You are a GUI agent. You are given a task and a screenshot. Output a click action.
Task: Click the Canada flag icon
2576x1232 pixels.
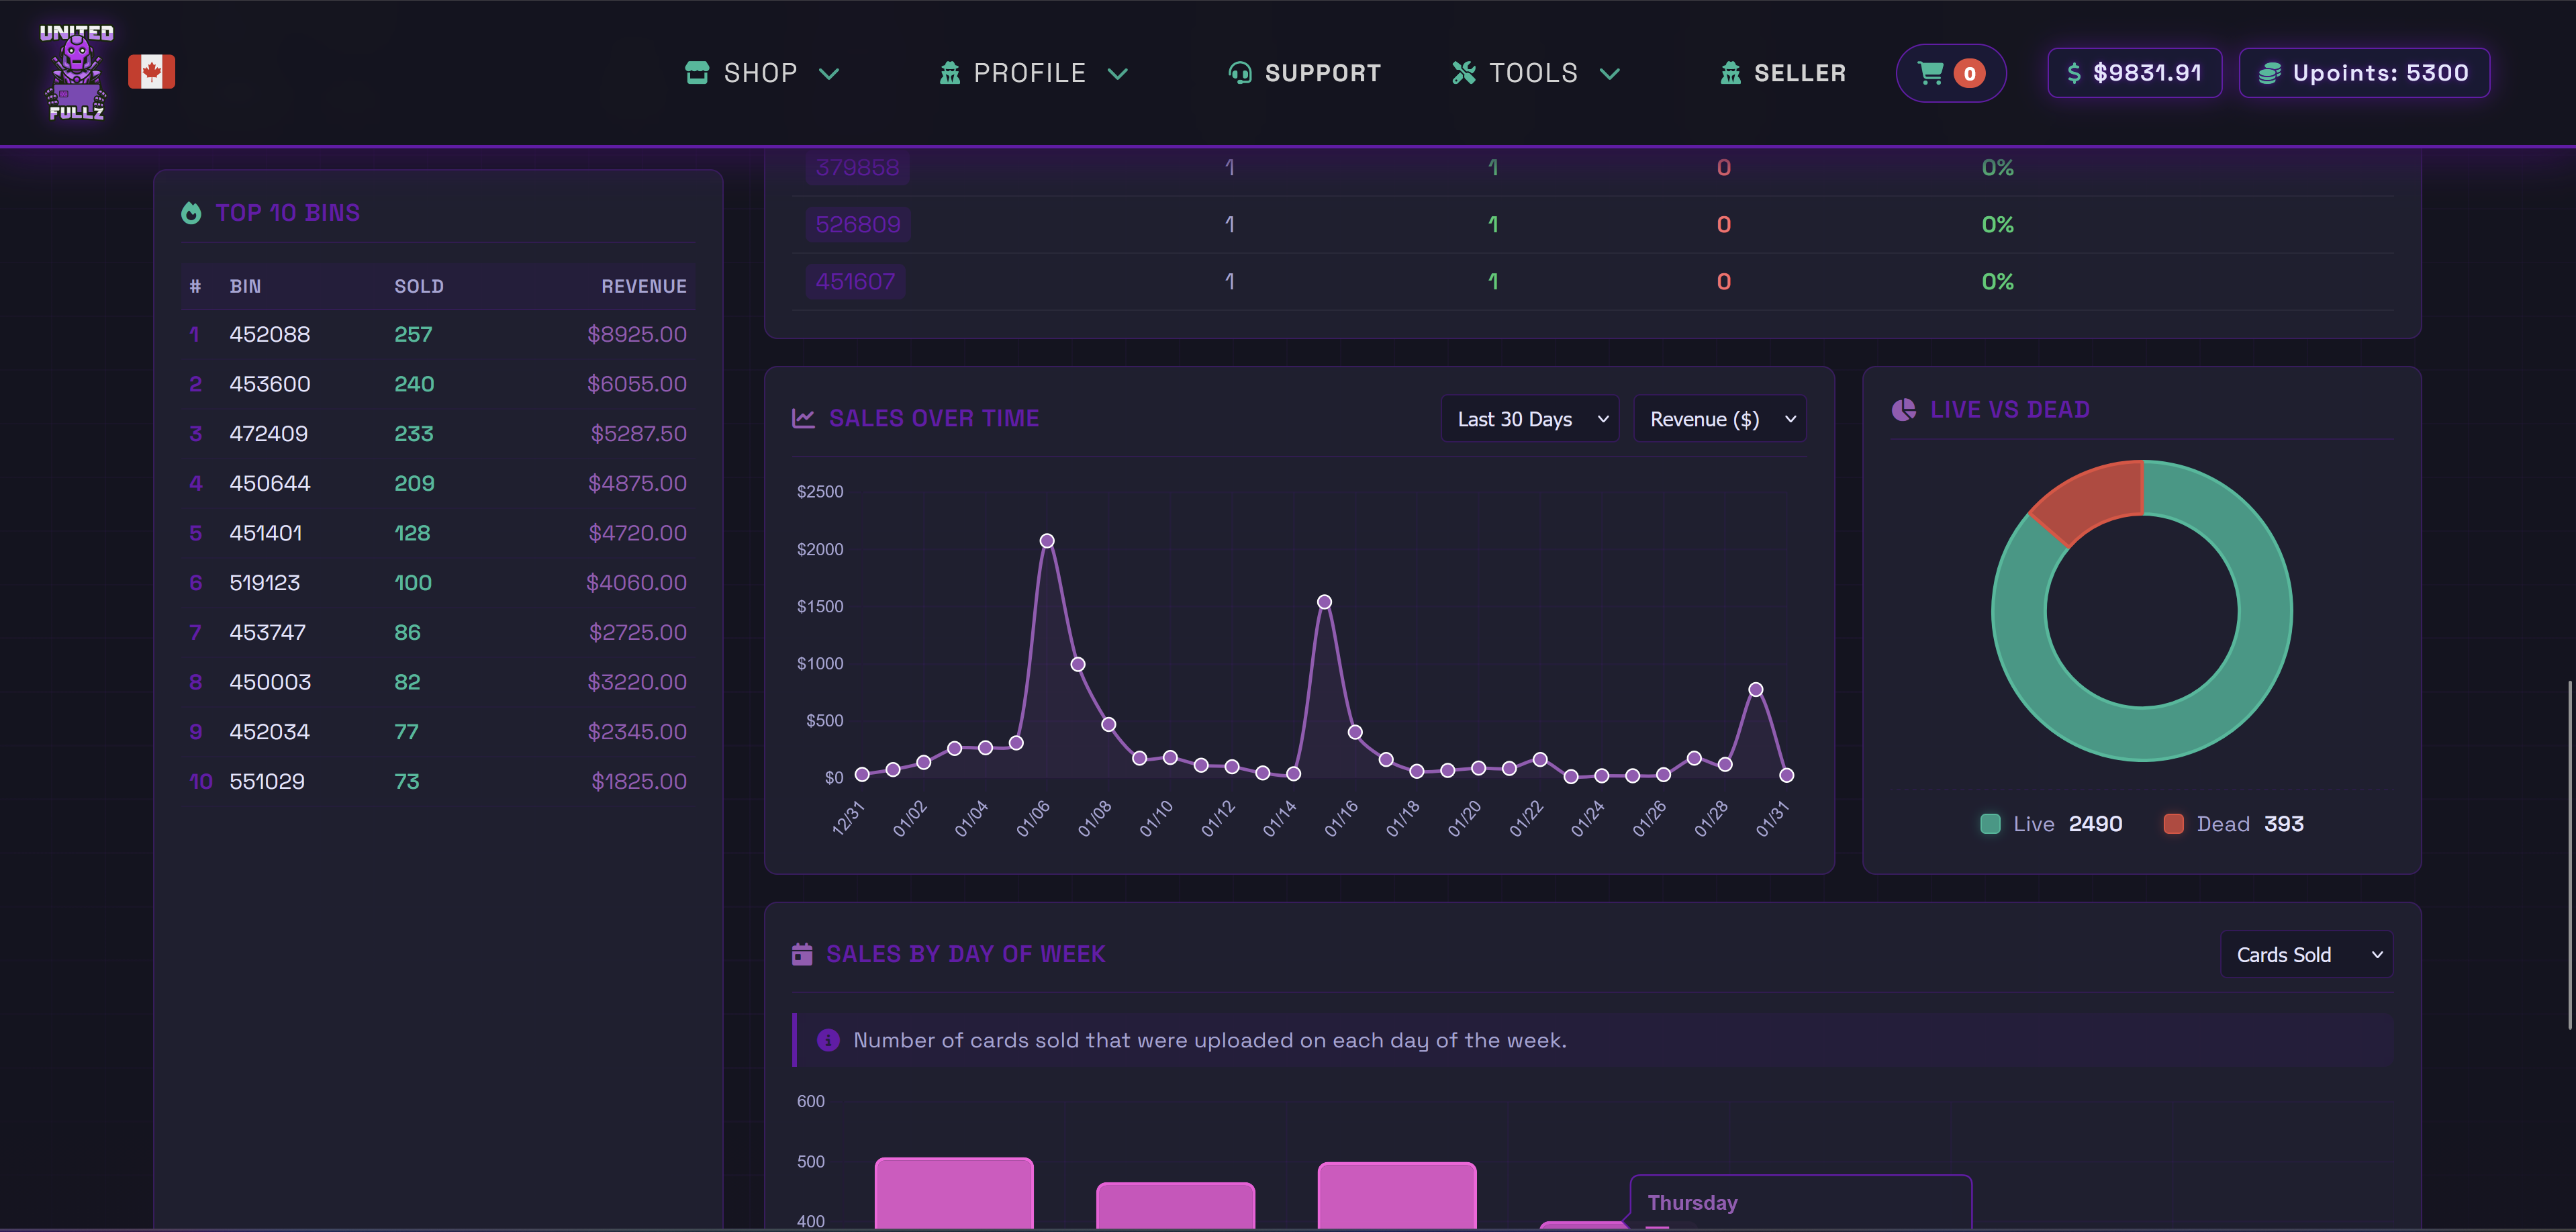pos(151,72)
